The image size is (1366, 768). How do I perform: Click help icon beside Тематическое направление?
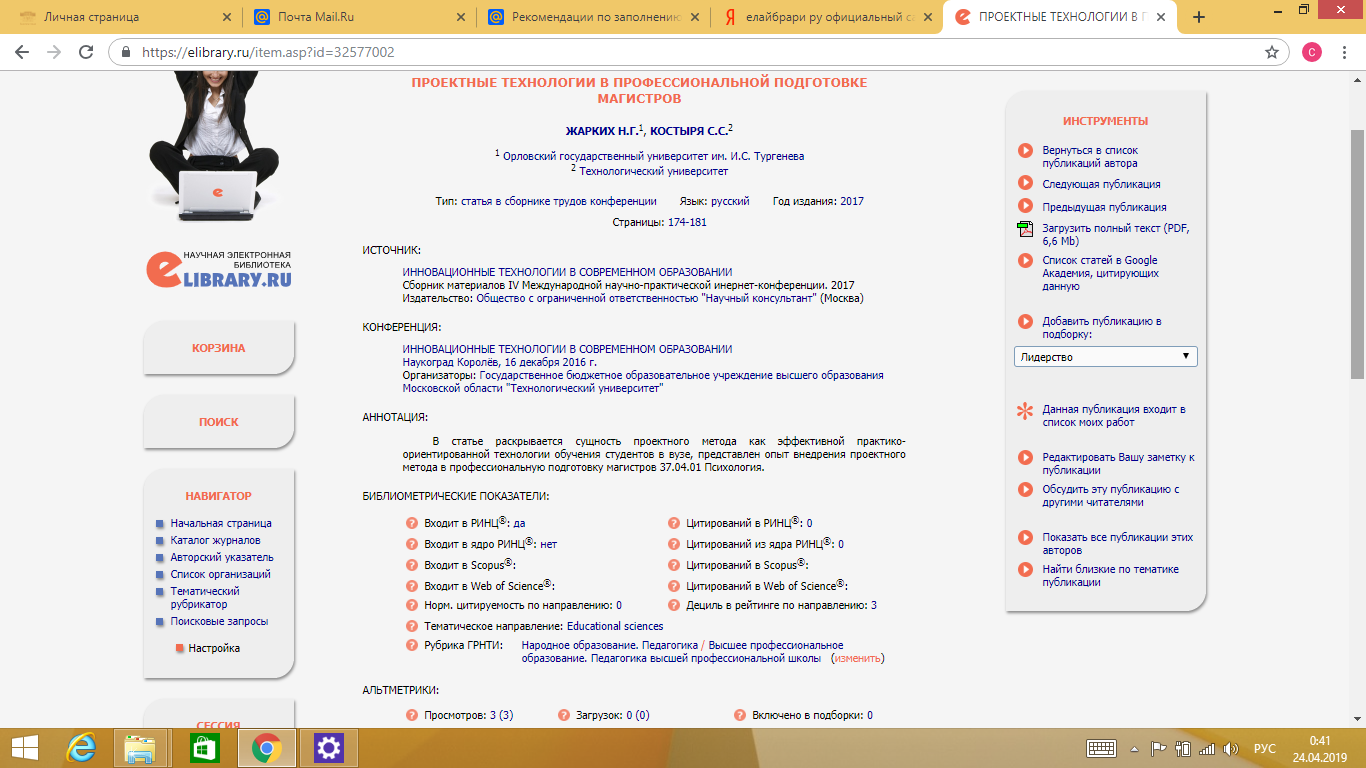point(412,626)
